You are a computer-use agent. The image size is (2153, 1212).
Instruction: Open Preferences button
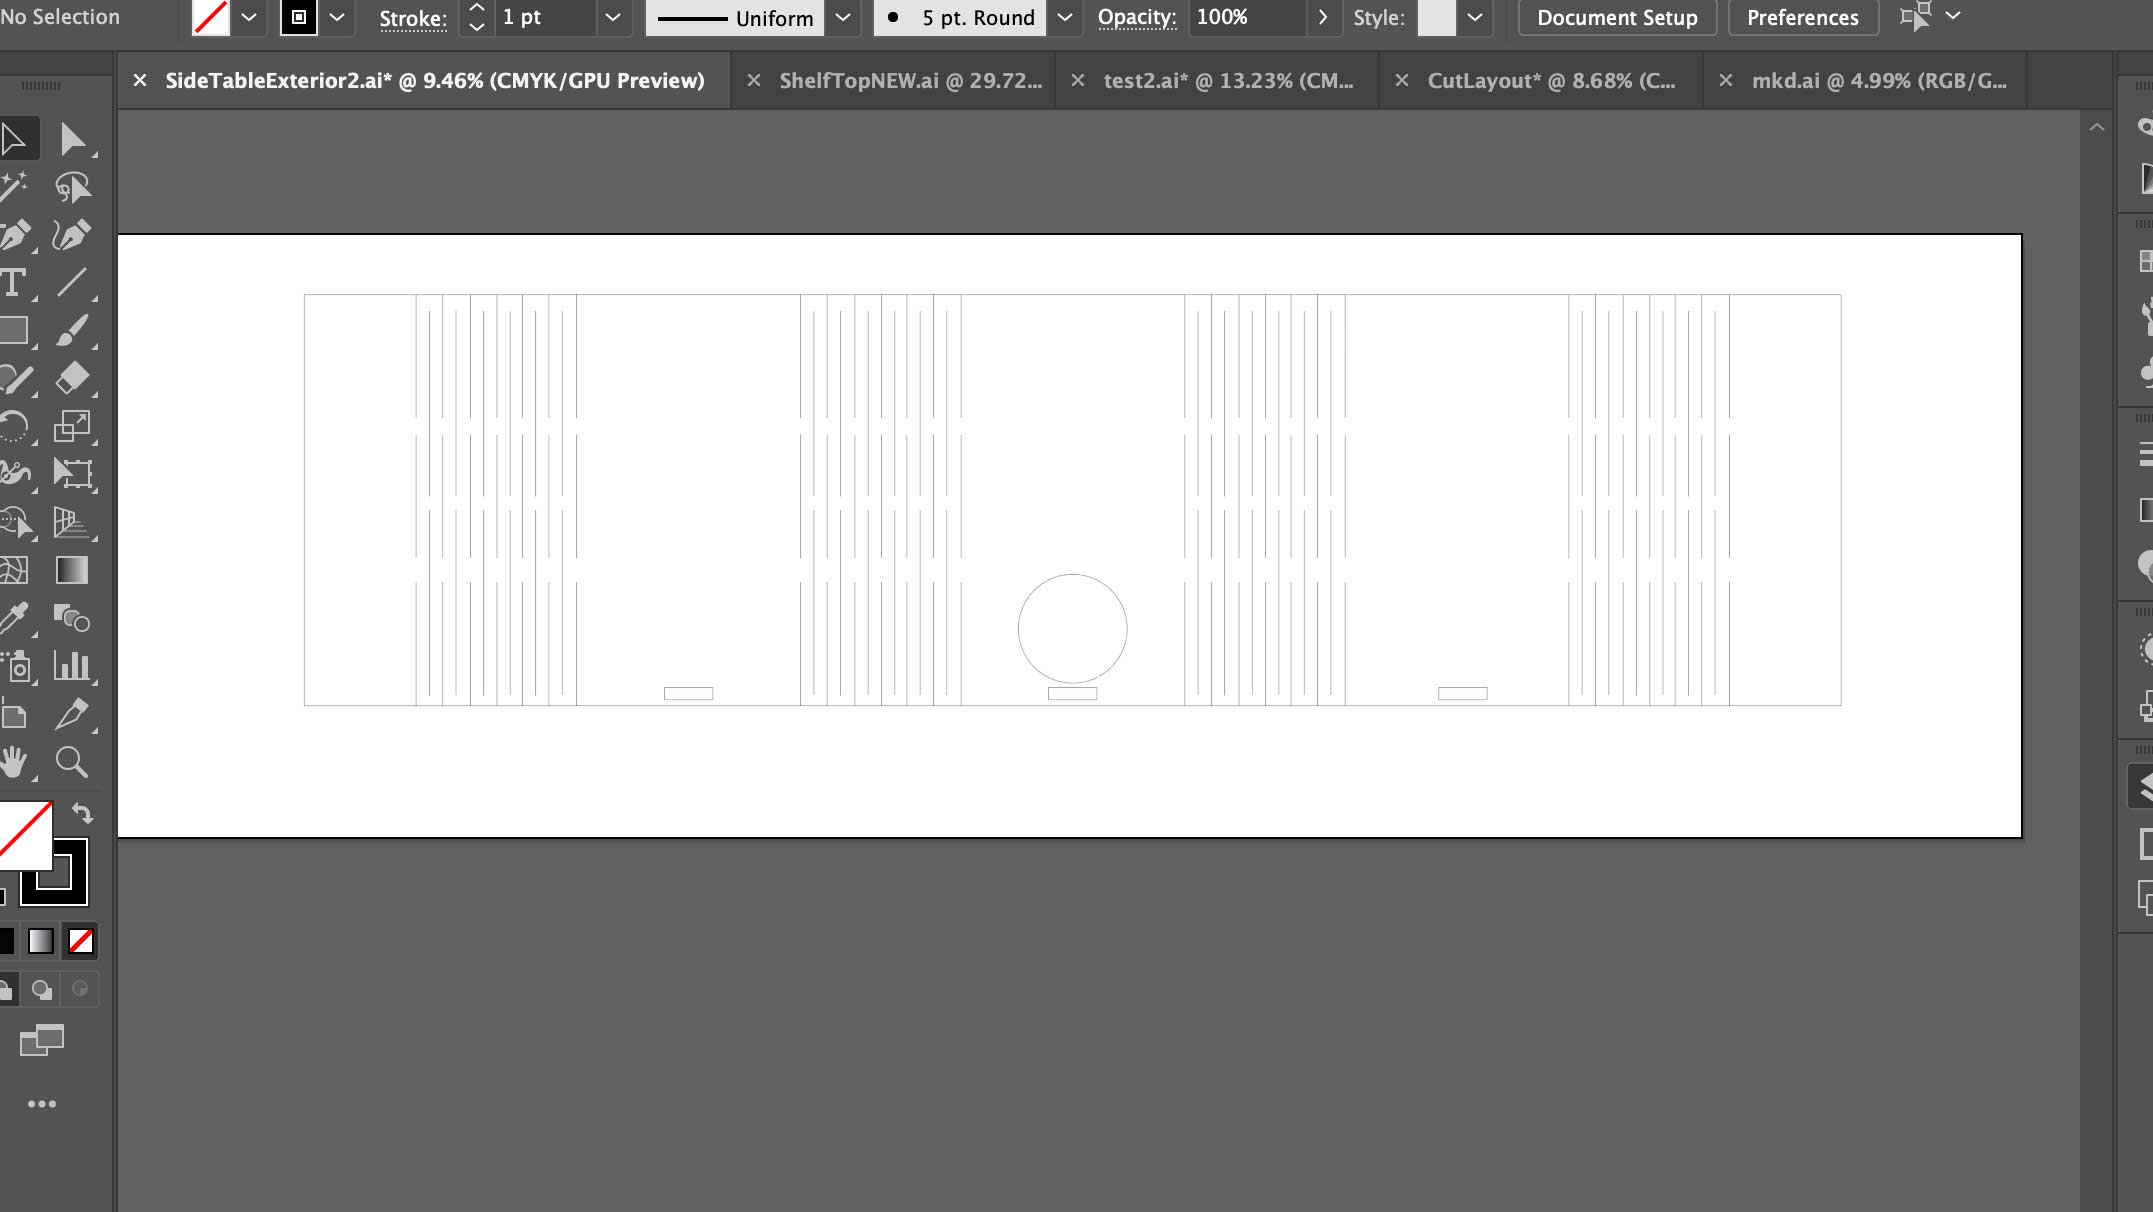pos(1802,18)
